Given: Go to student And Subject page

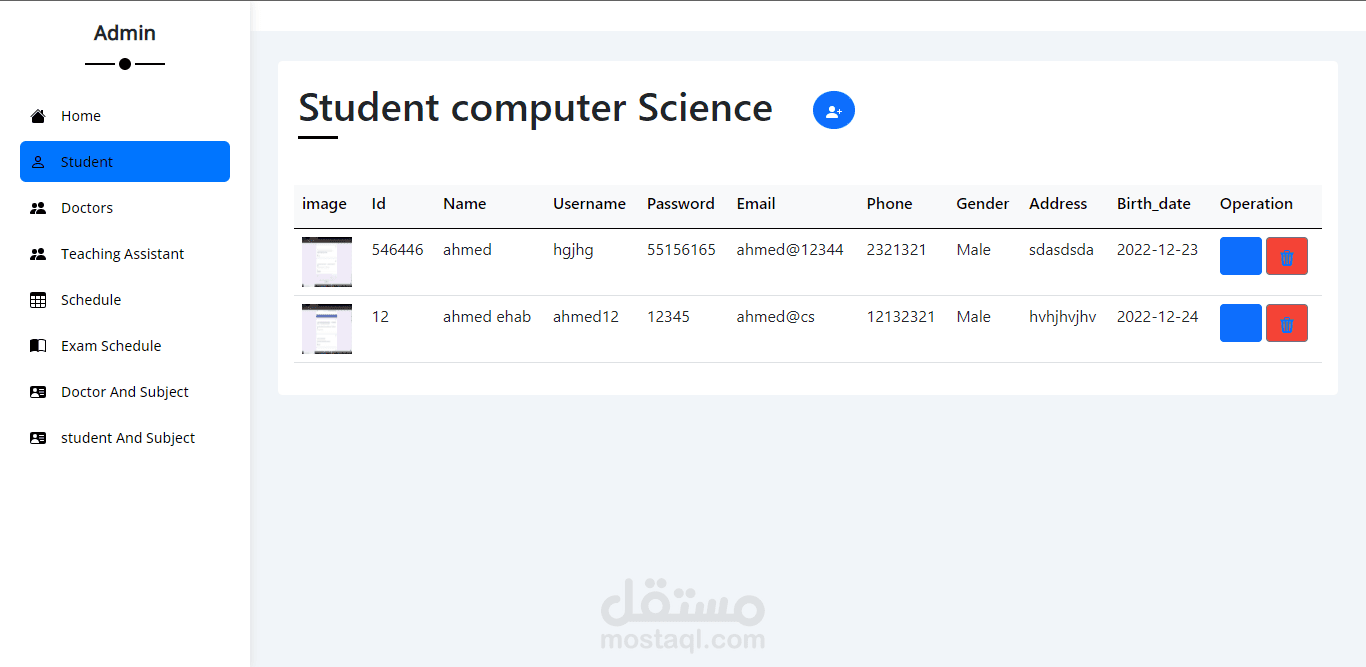Looking at the screenshot, I should tap(127, 438).
